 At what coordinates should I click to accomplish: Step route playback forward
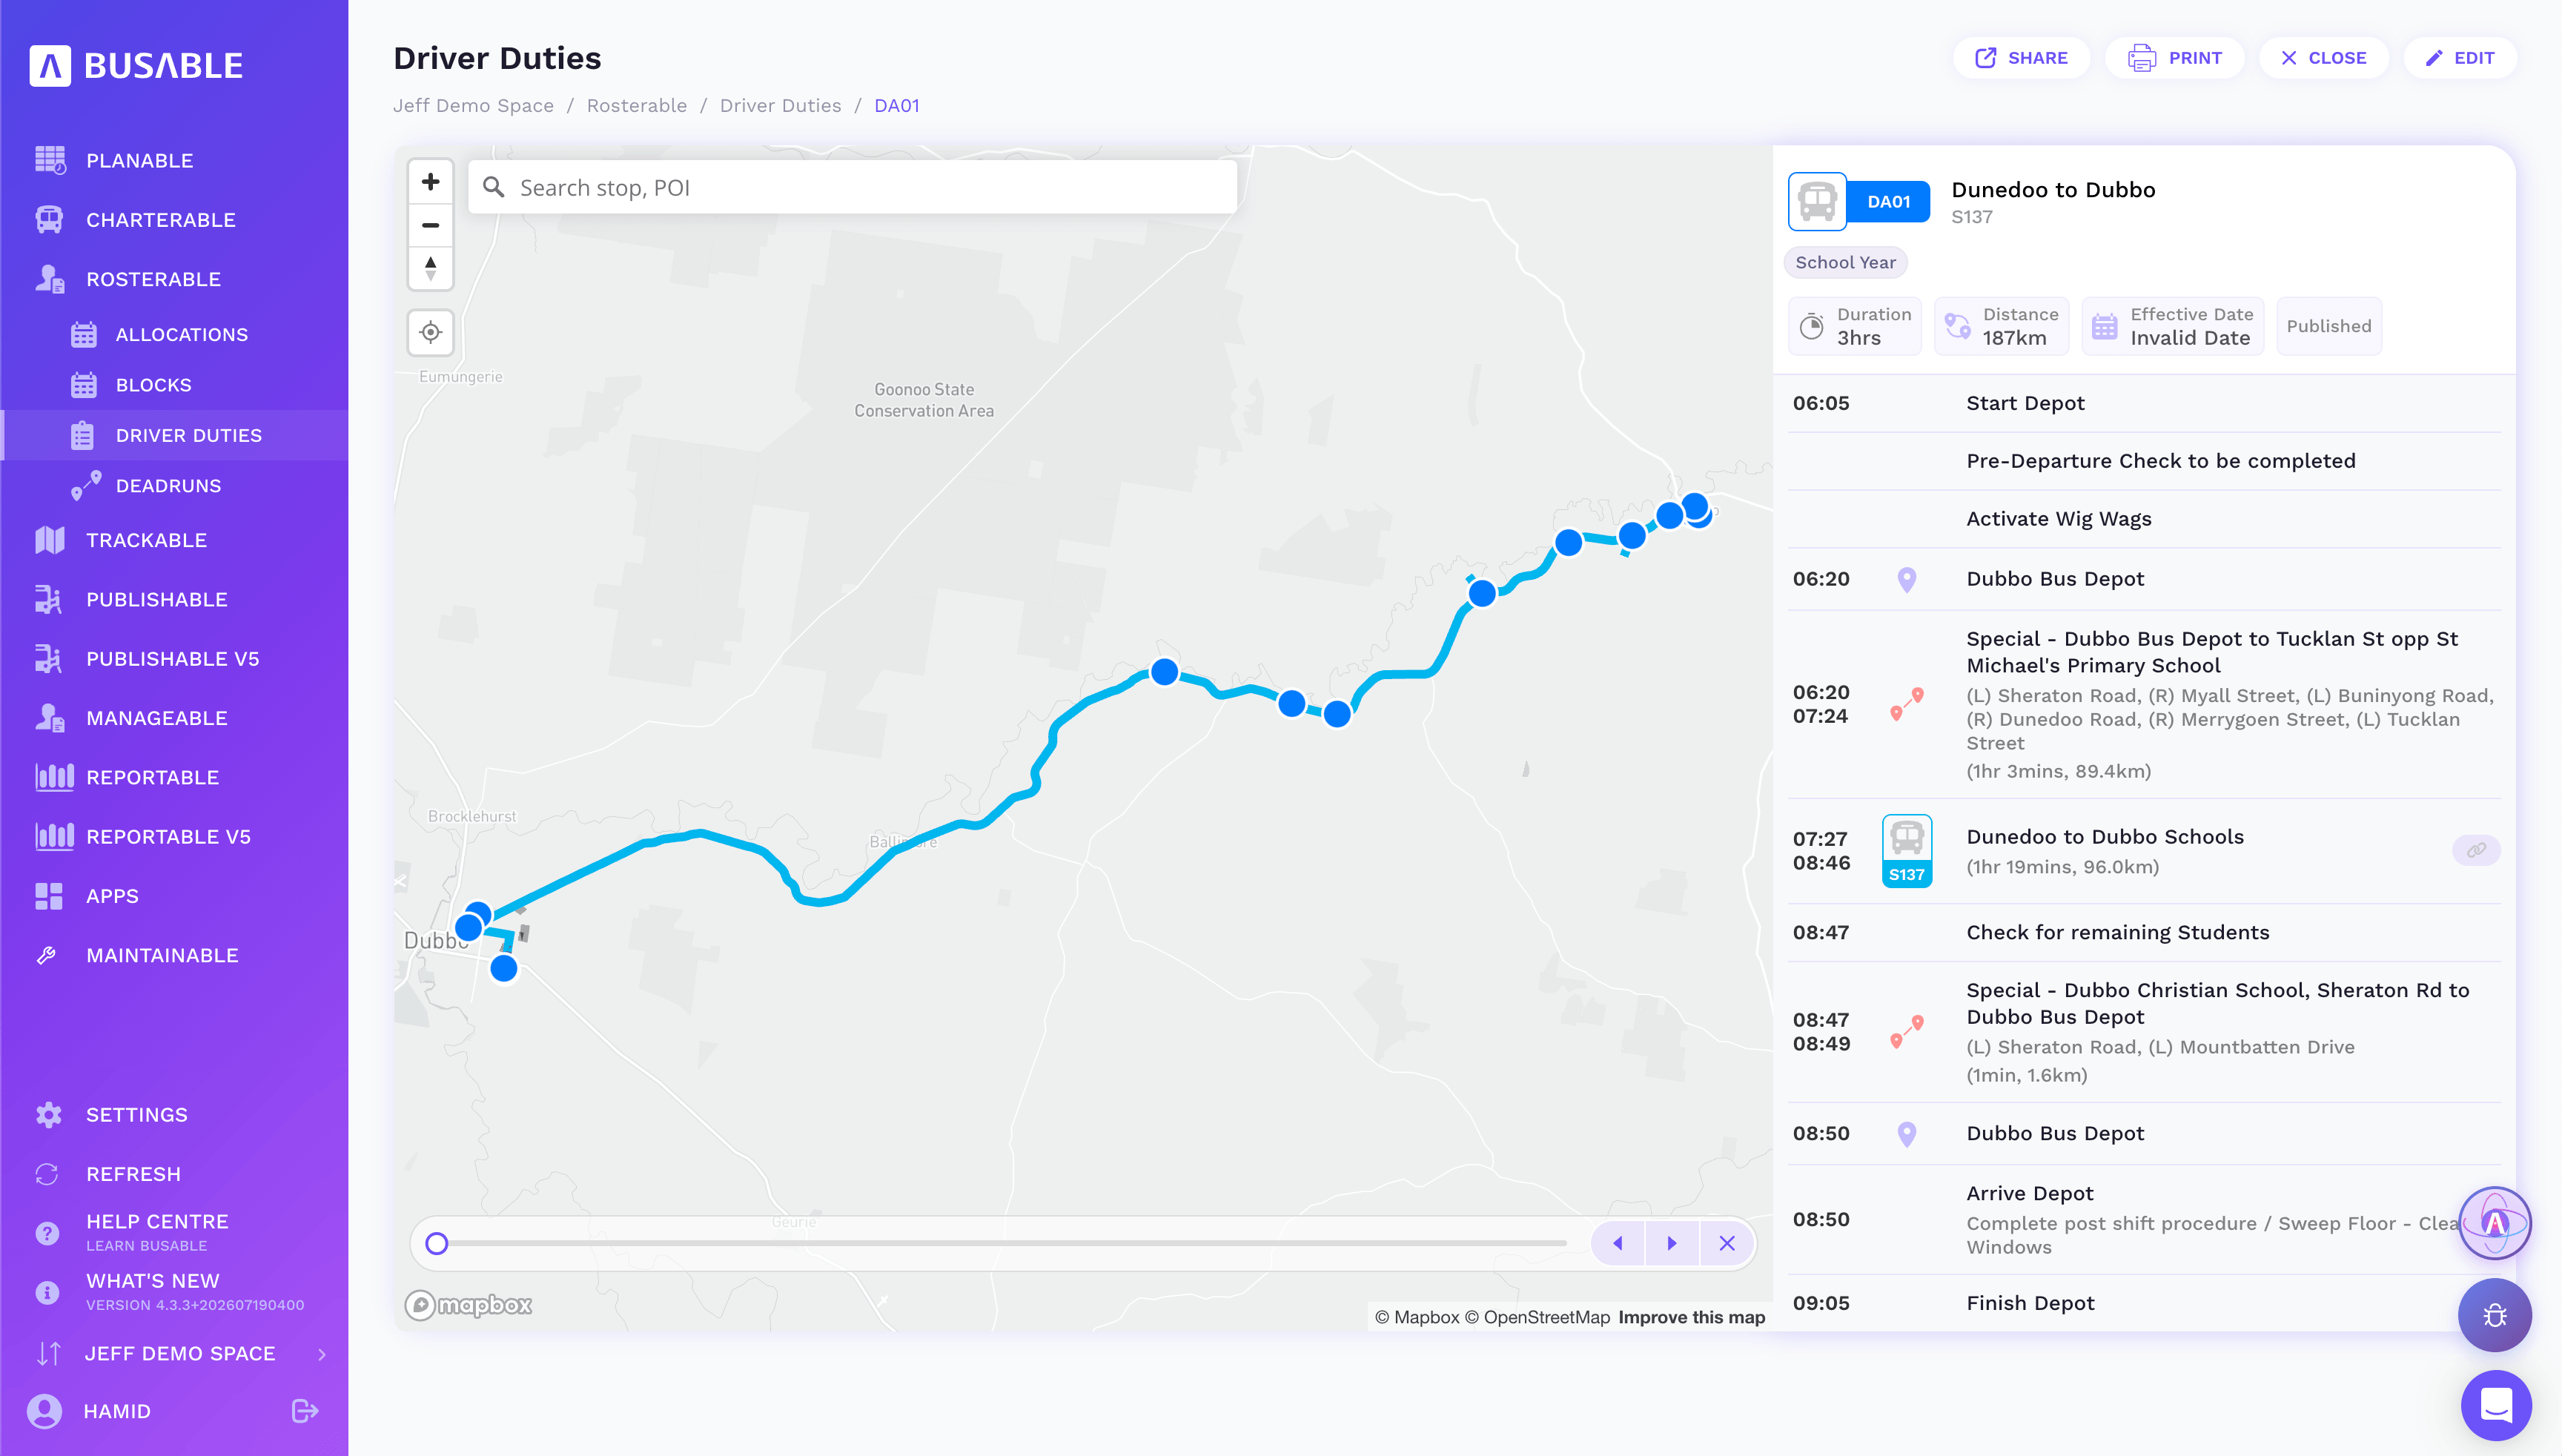(1671, 1243)
